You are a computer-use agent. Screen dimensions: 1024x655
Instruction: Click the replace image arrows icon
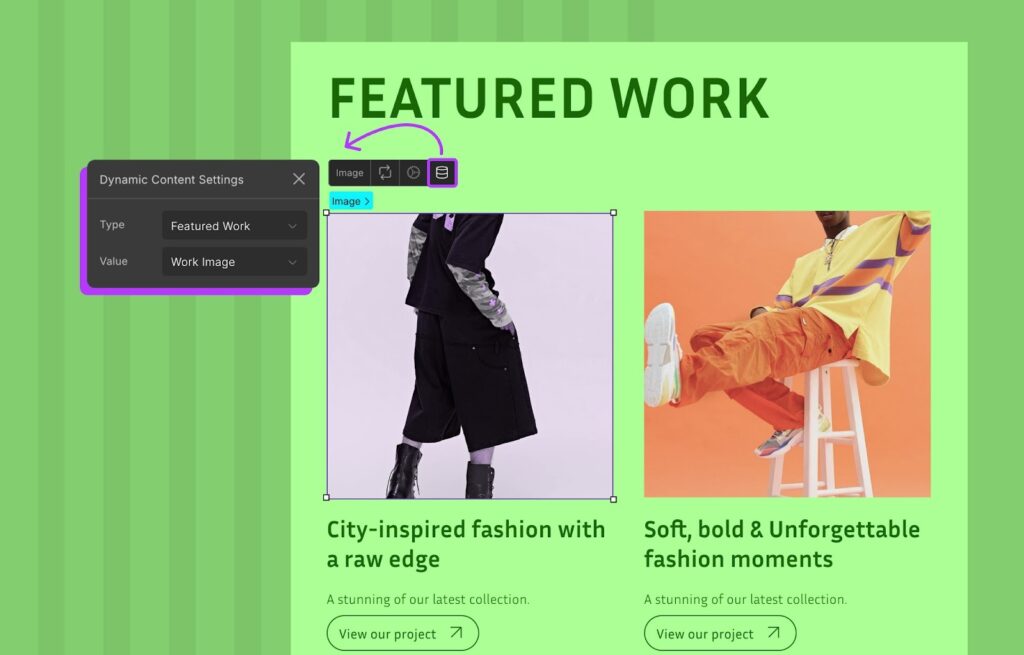(x=385, y=173)
